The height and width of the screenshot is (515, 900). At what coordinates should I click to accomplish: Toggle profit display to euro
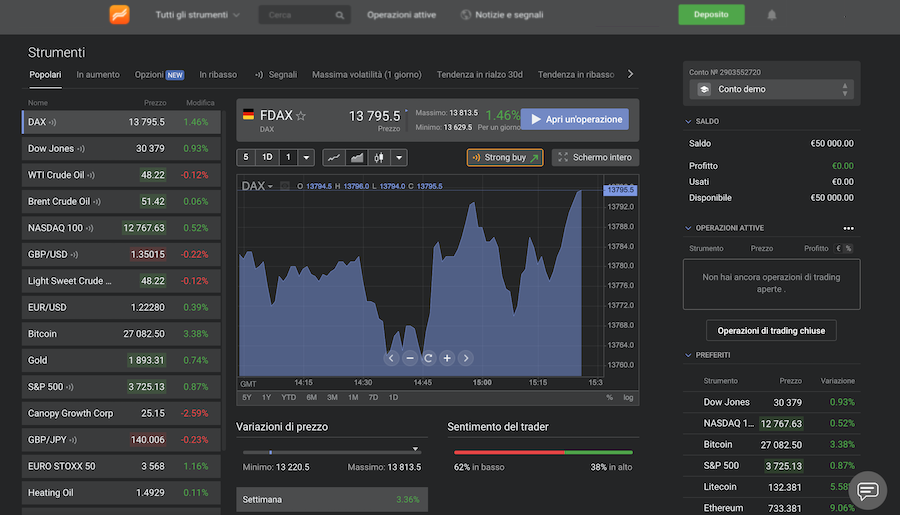pos(839,249)
